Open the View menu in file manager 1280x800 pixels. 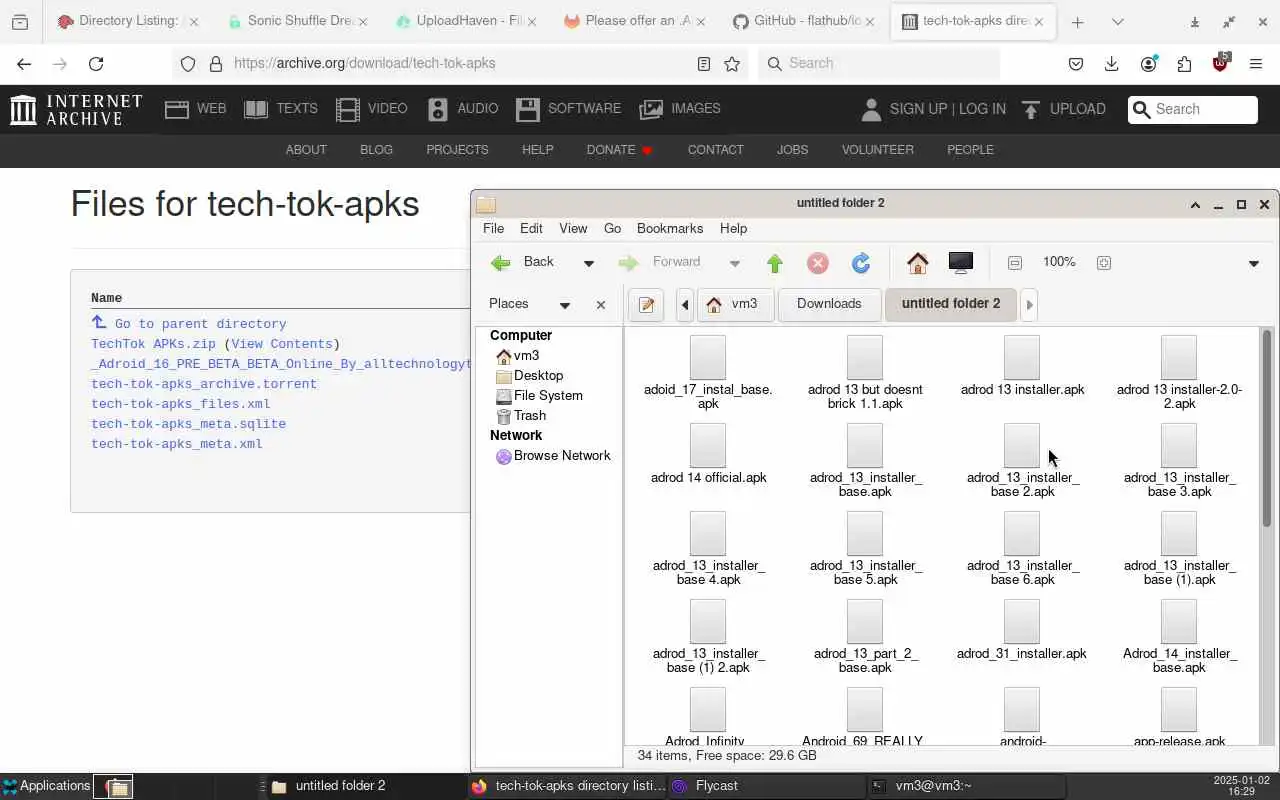(573, 228)
